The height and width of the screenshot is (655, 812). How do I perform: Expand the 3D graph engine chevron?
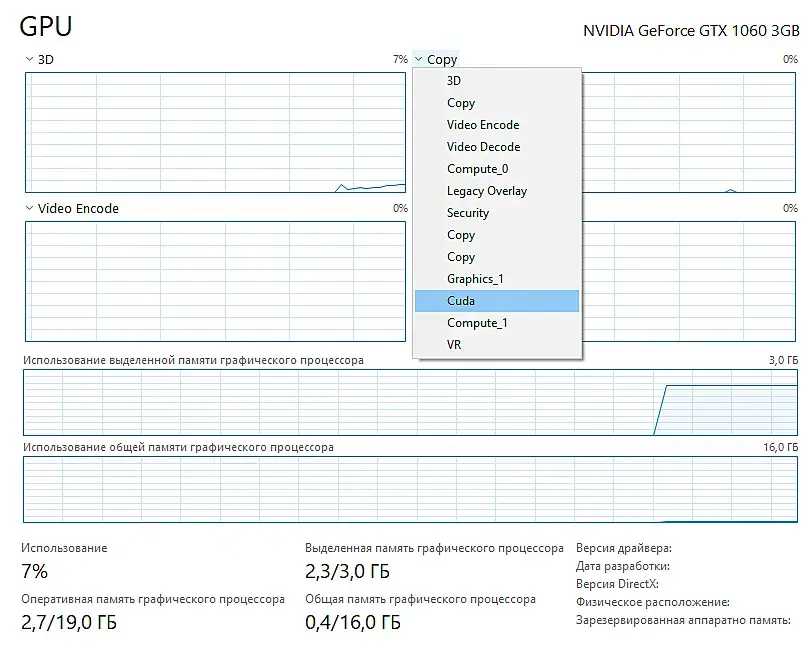tap(29, 60)
